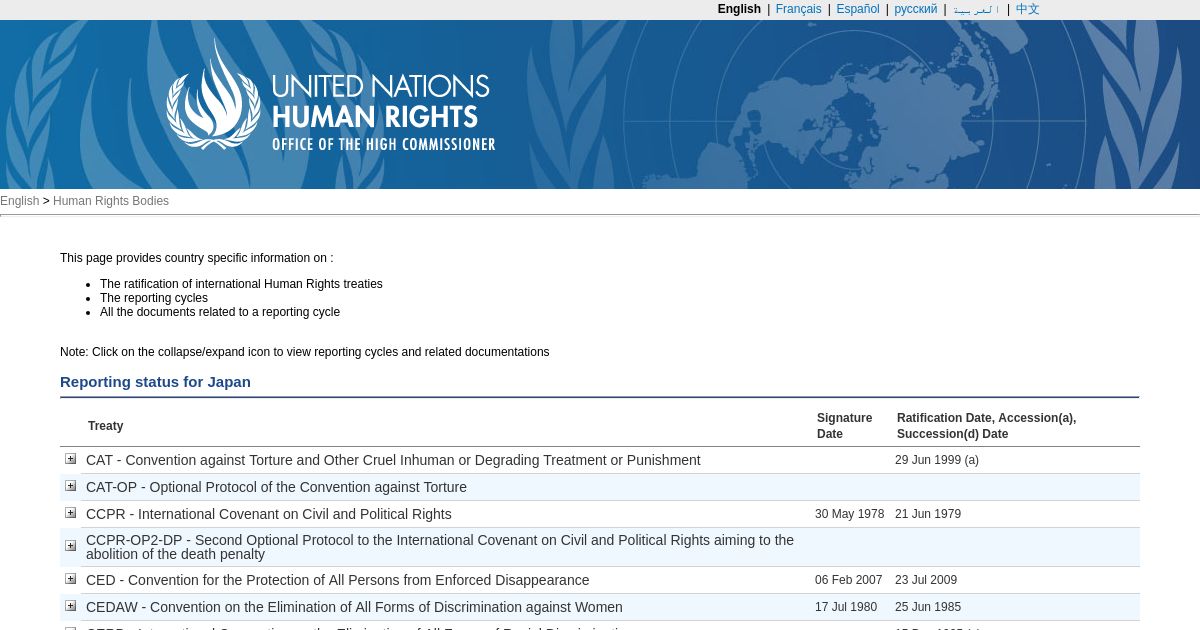
Task: Click the Signature Date column header
Action: coord(844,426)
